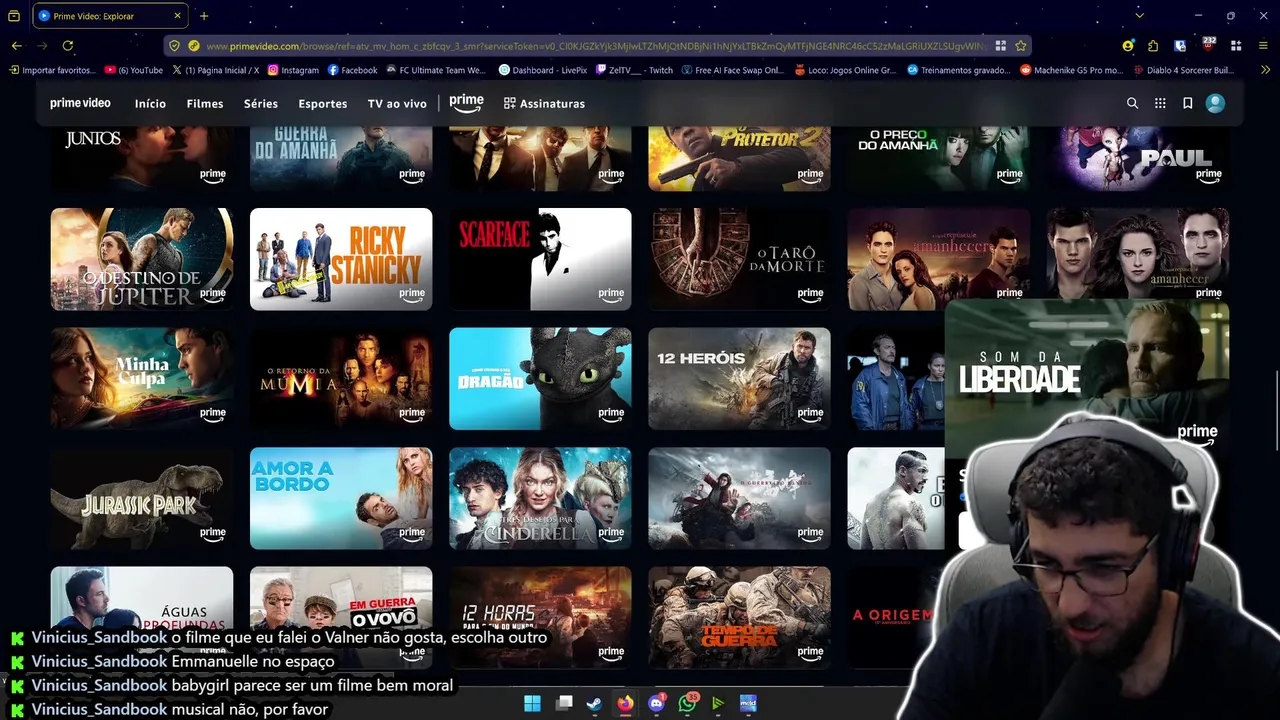
Task: Open the Página Inicial / X bookmark
Action: point(215,70)
